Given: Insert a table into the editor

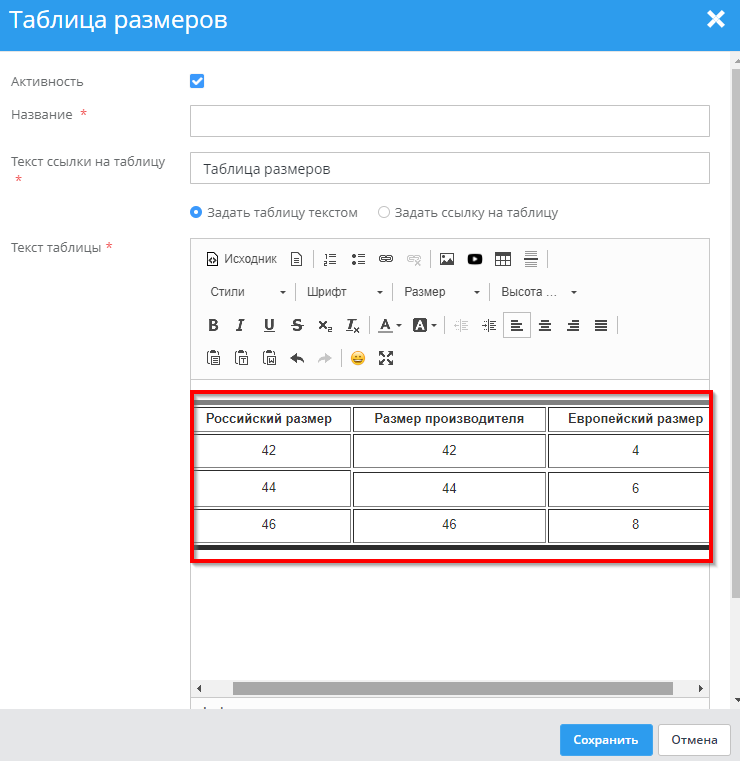Looking at the screenshot, I should click(503, 259).
